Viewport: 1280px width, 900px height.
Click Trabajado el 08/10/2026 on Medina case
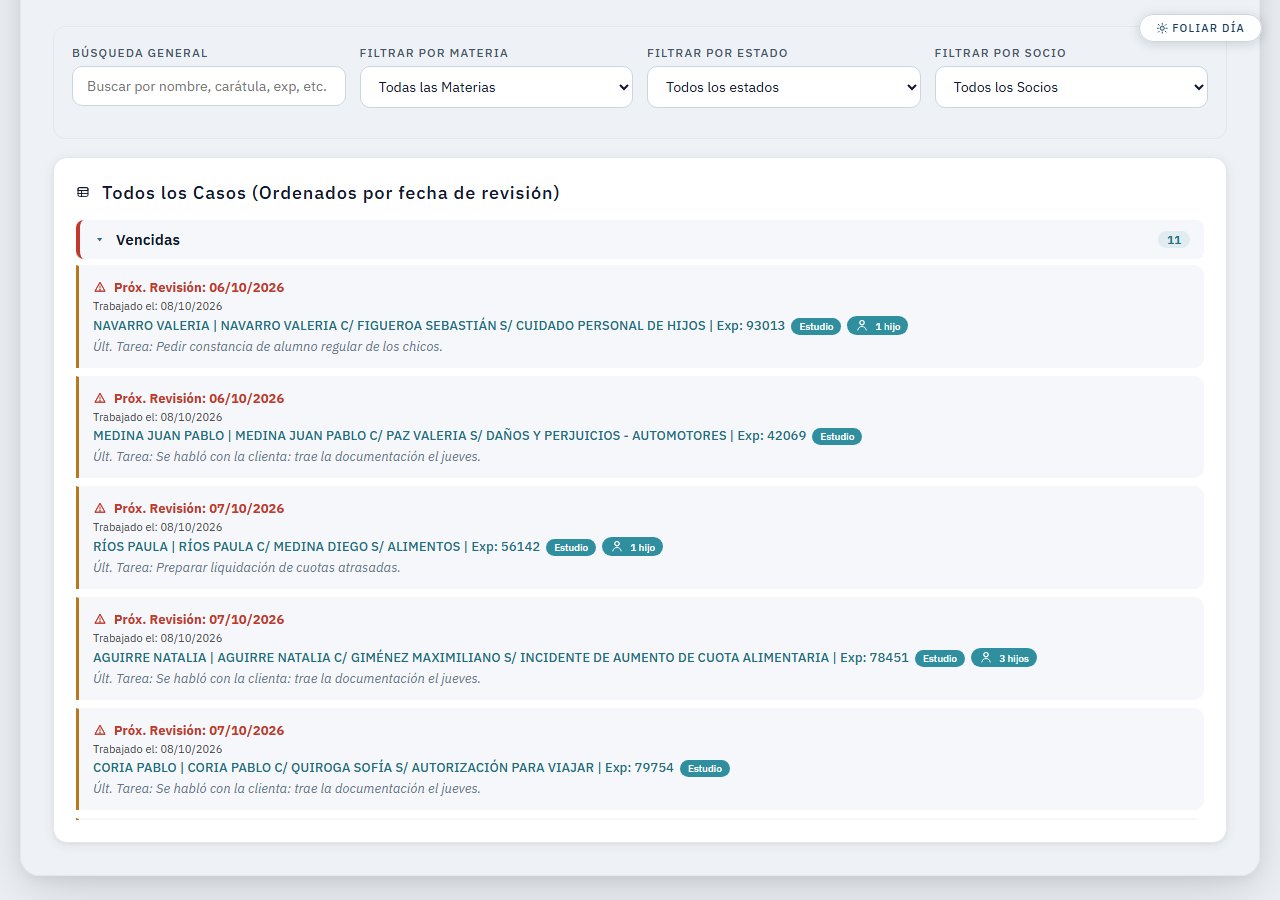point(158,417)
